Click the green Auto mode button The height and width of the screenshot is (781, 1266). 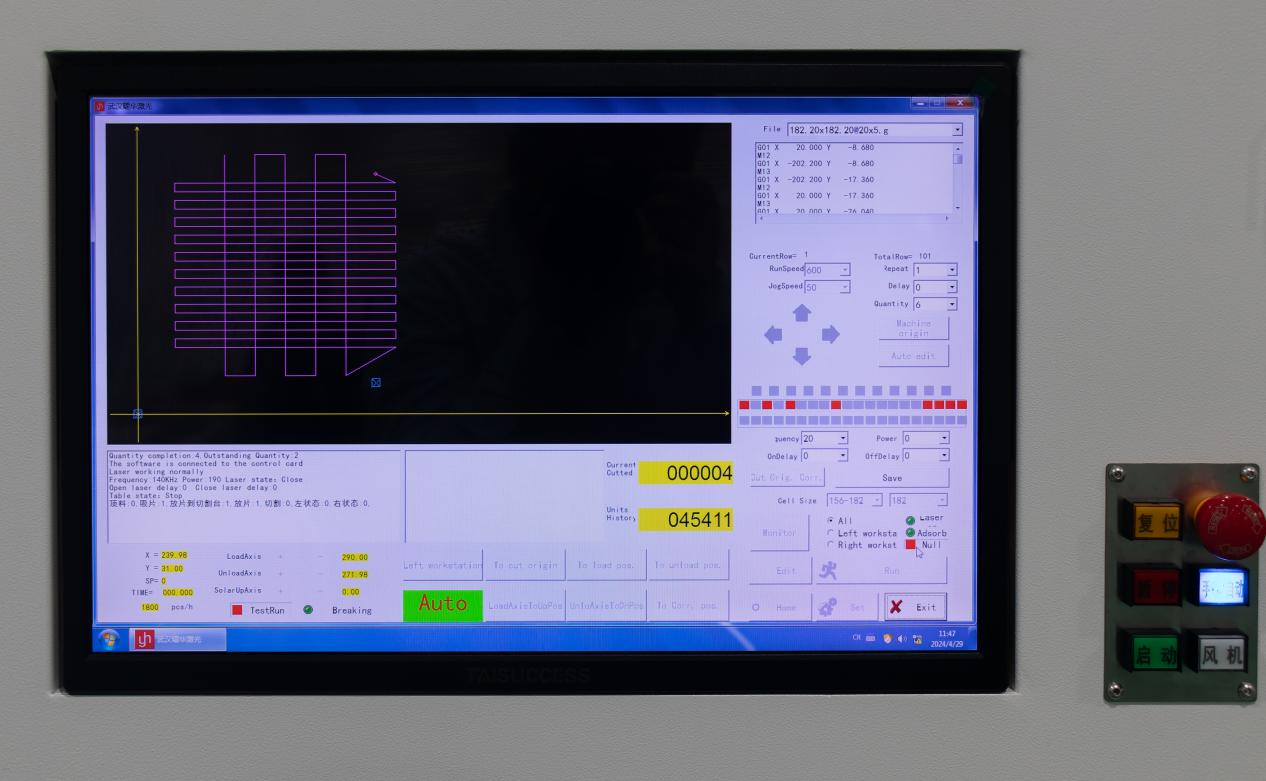(x=442, y=604)
